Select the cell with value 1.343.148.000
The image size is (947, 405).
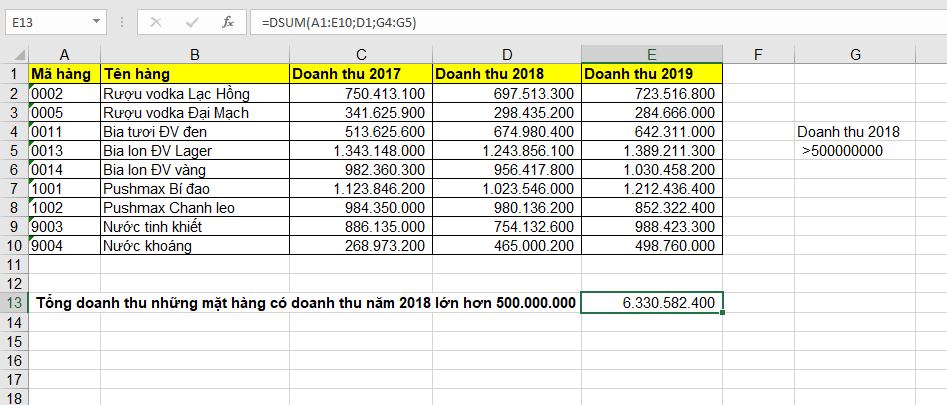(x=360, y=151)
